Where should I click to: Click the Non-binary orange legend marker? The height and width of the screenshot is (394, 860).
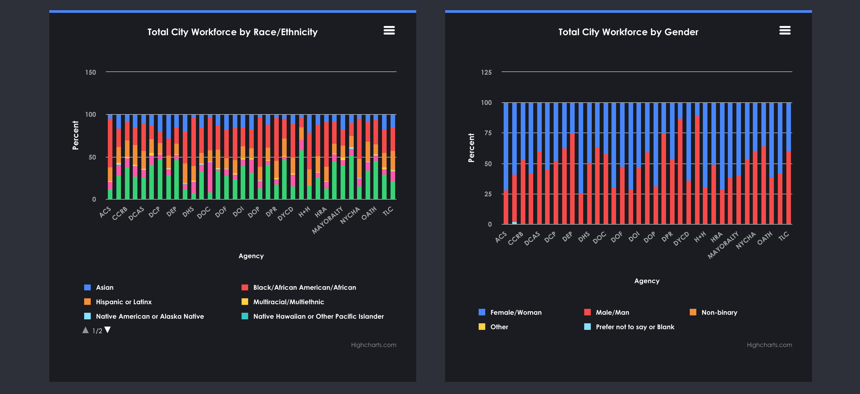(693, 312)
